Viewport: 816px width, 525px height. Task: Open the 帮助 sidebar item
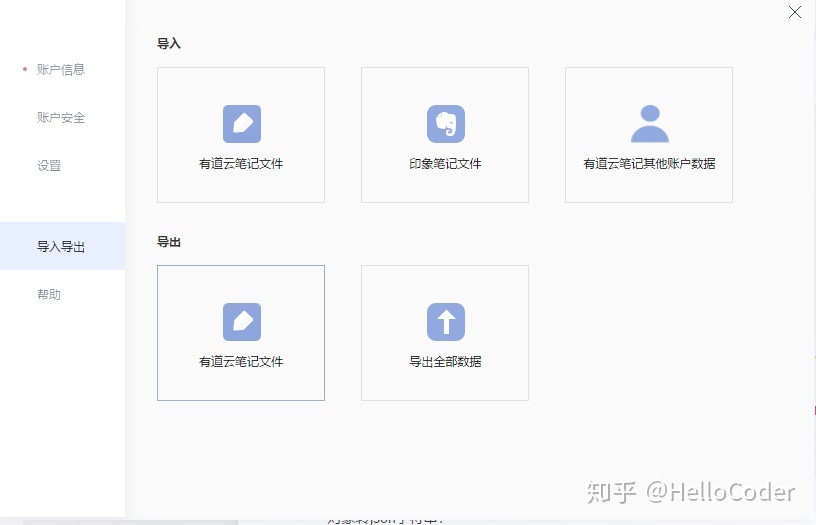49,294
